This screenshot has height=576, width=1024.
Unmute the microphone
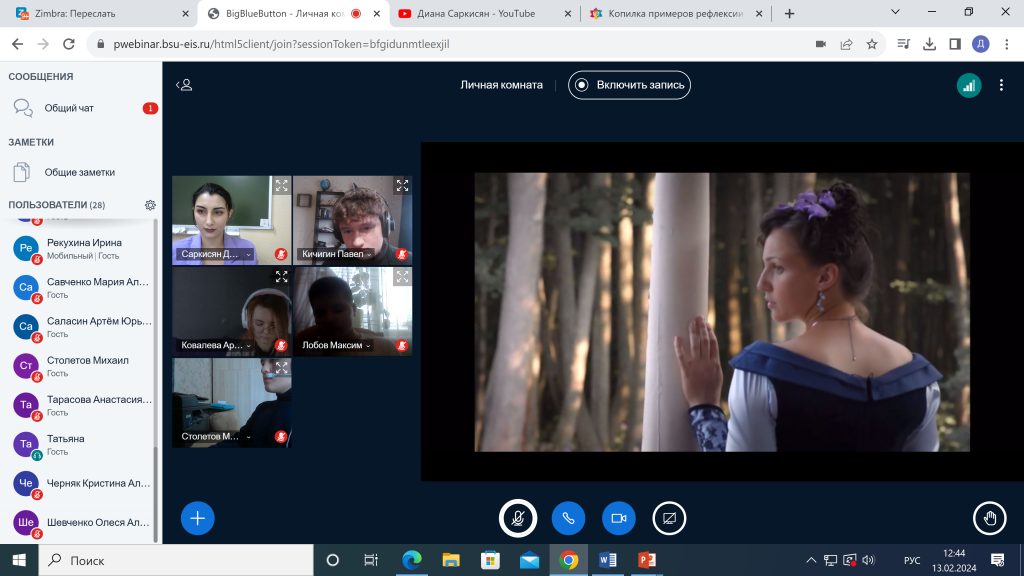click(x=518, y=518)
